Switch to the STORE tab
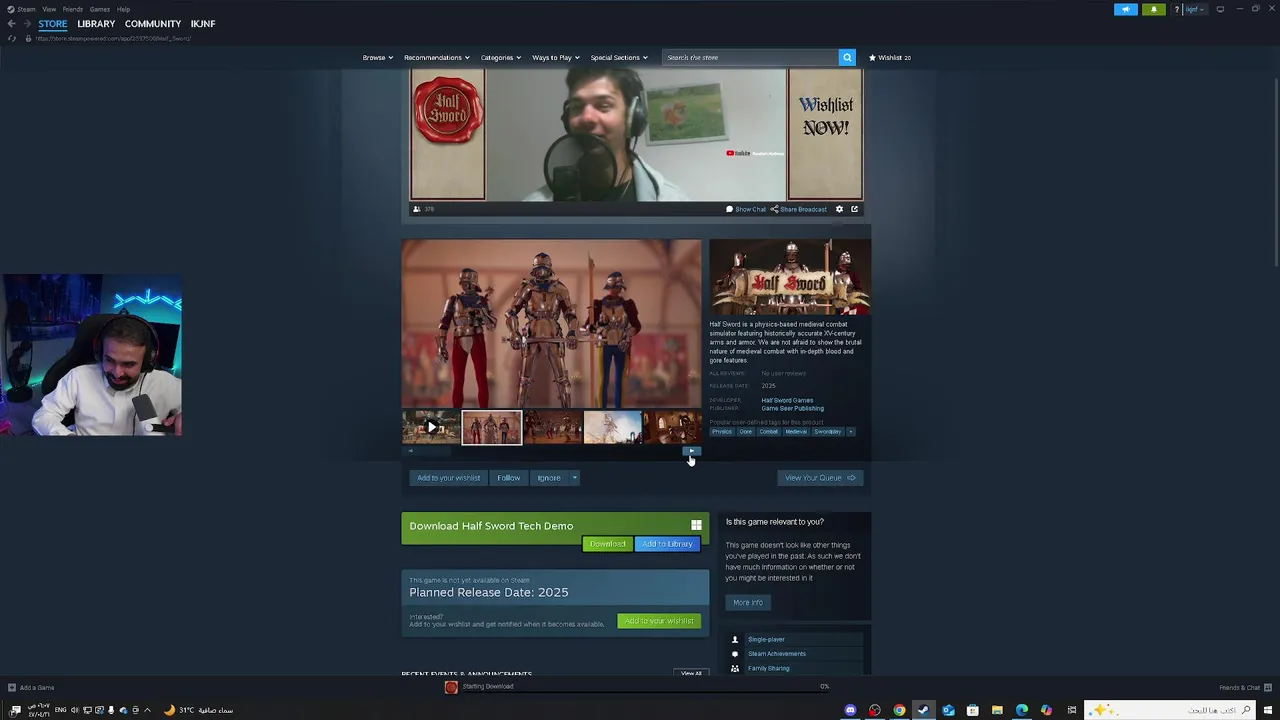The width and height of the screenshot is (1280, 720). coord(53,23)
